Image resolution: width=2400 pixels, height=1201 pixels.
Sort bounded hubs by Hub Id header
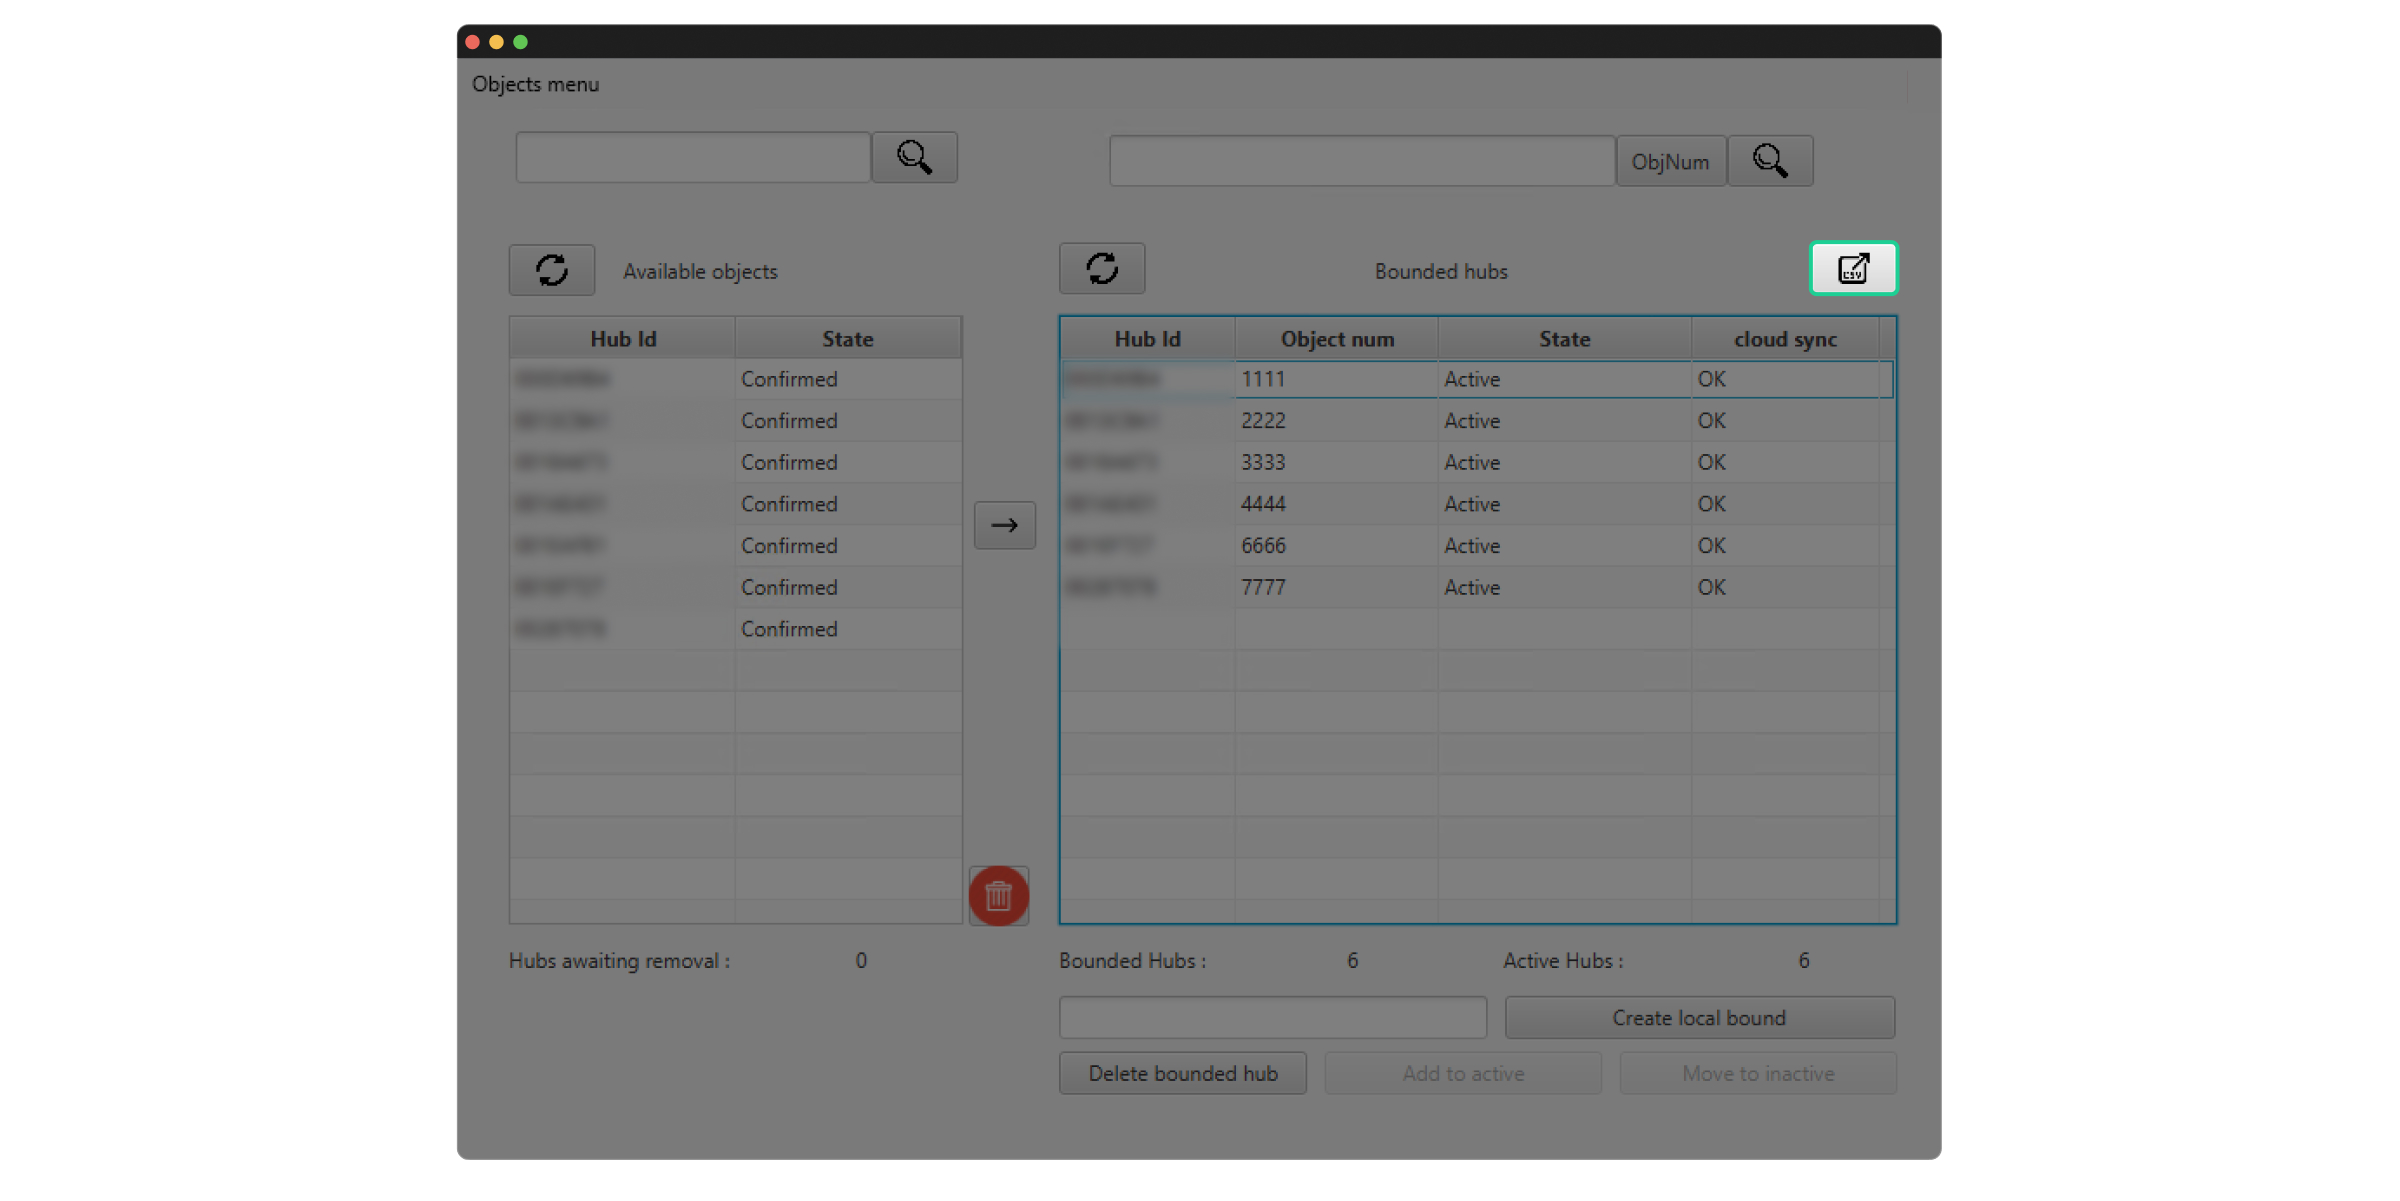point(1148,339)
